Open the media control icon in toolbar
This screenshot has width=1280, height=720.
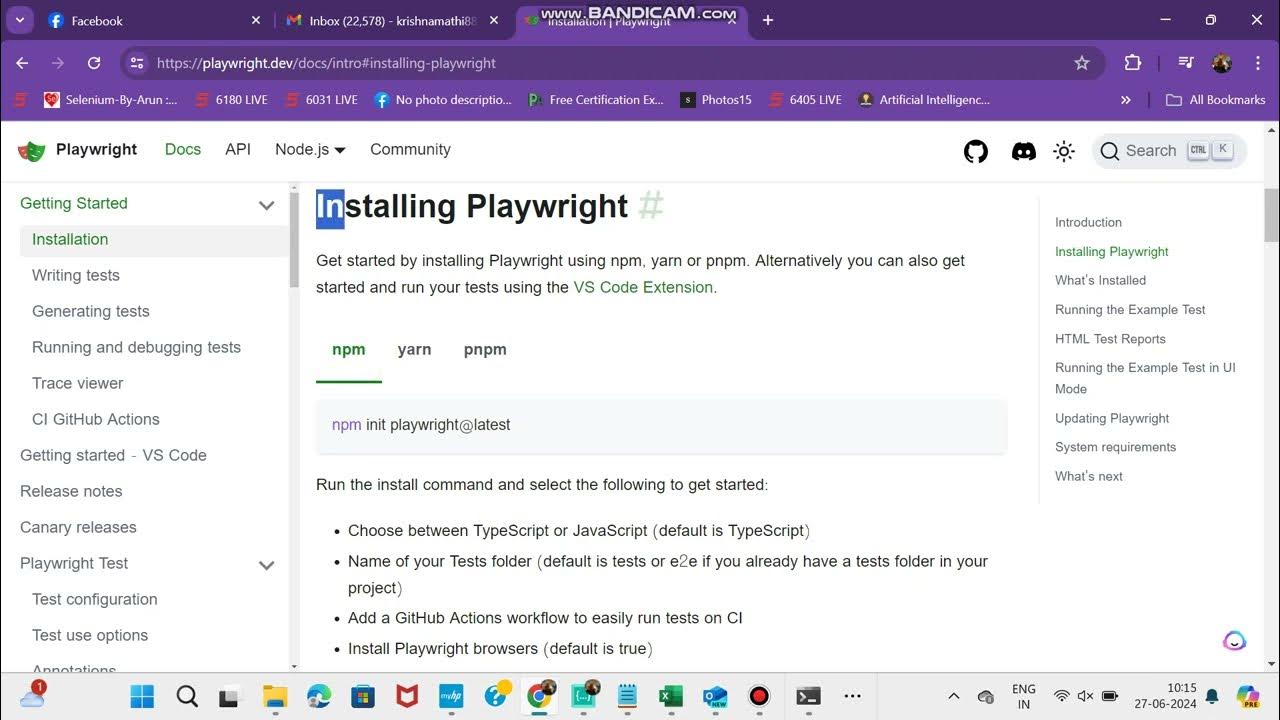[1186, 63]
